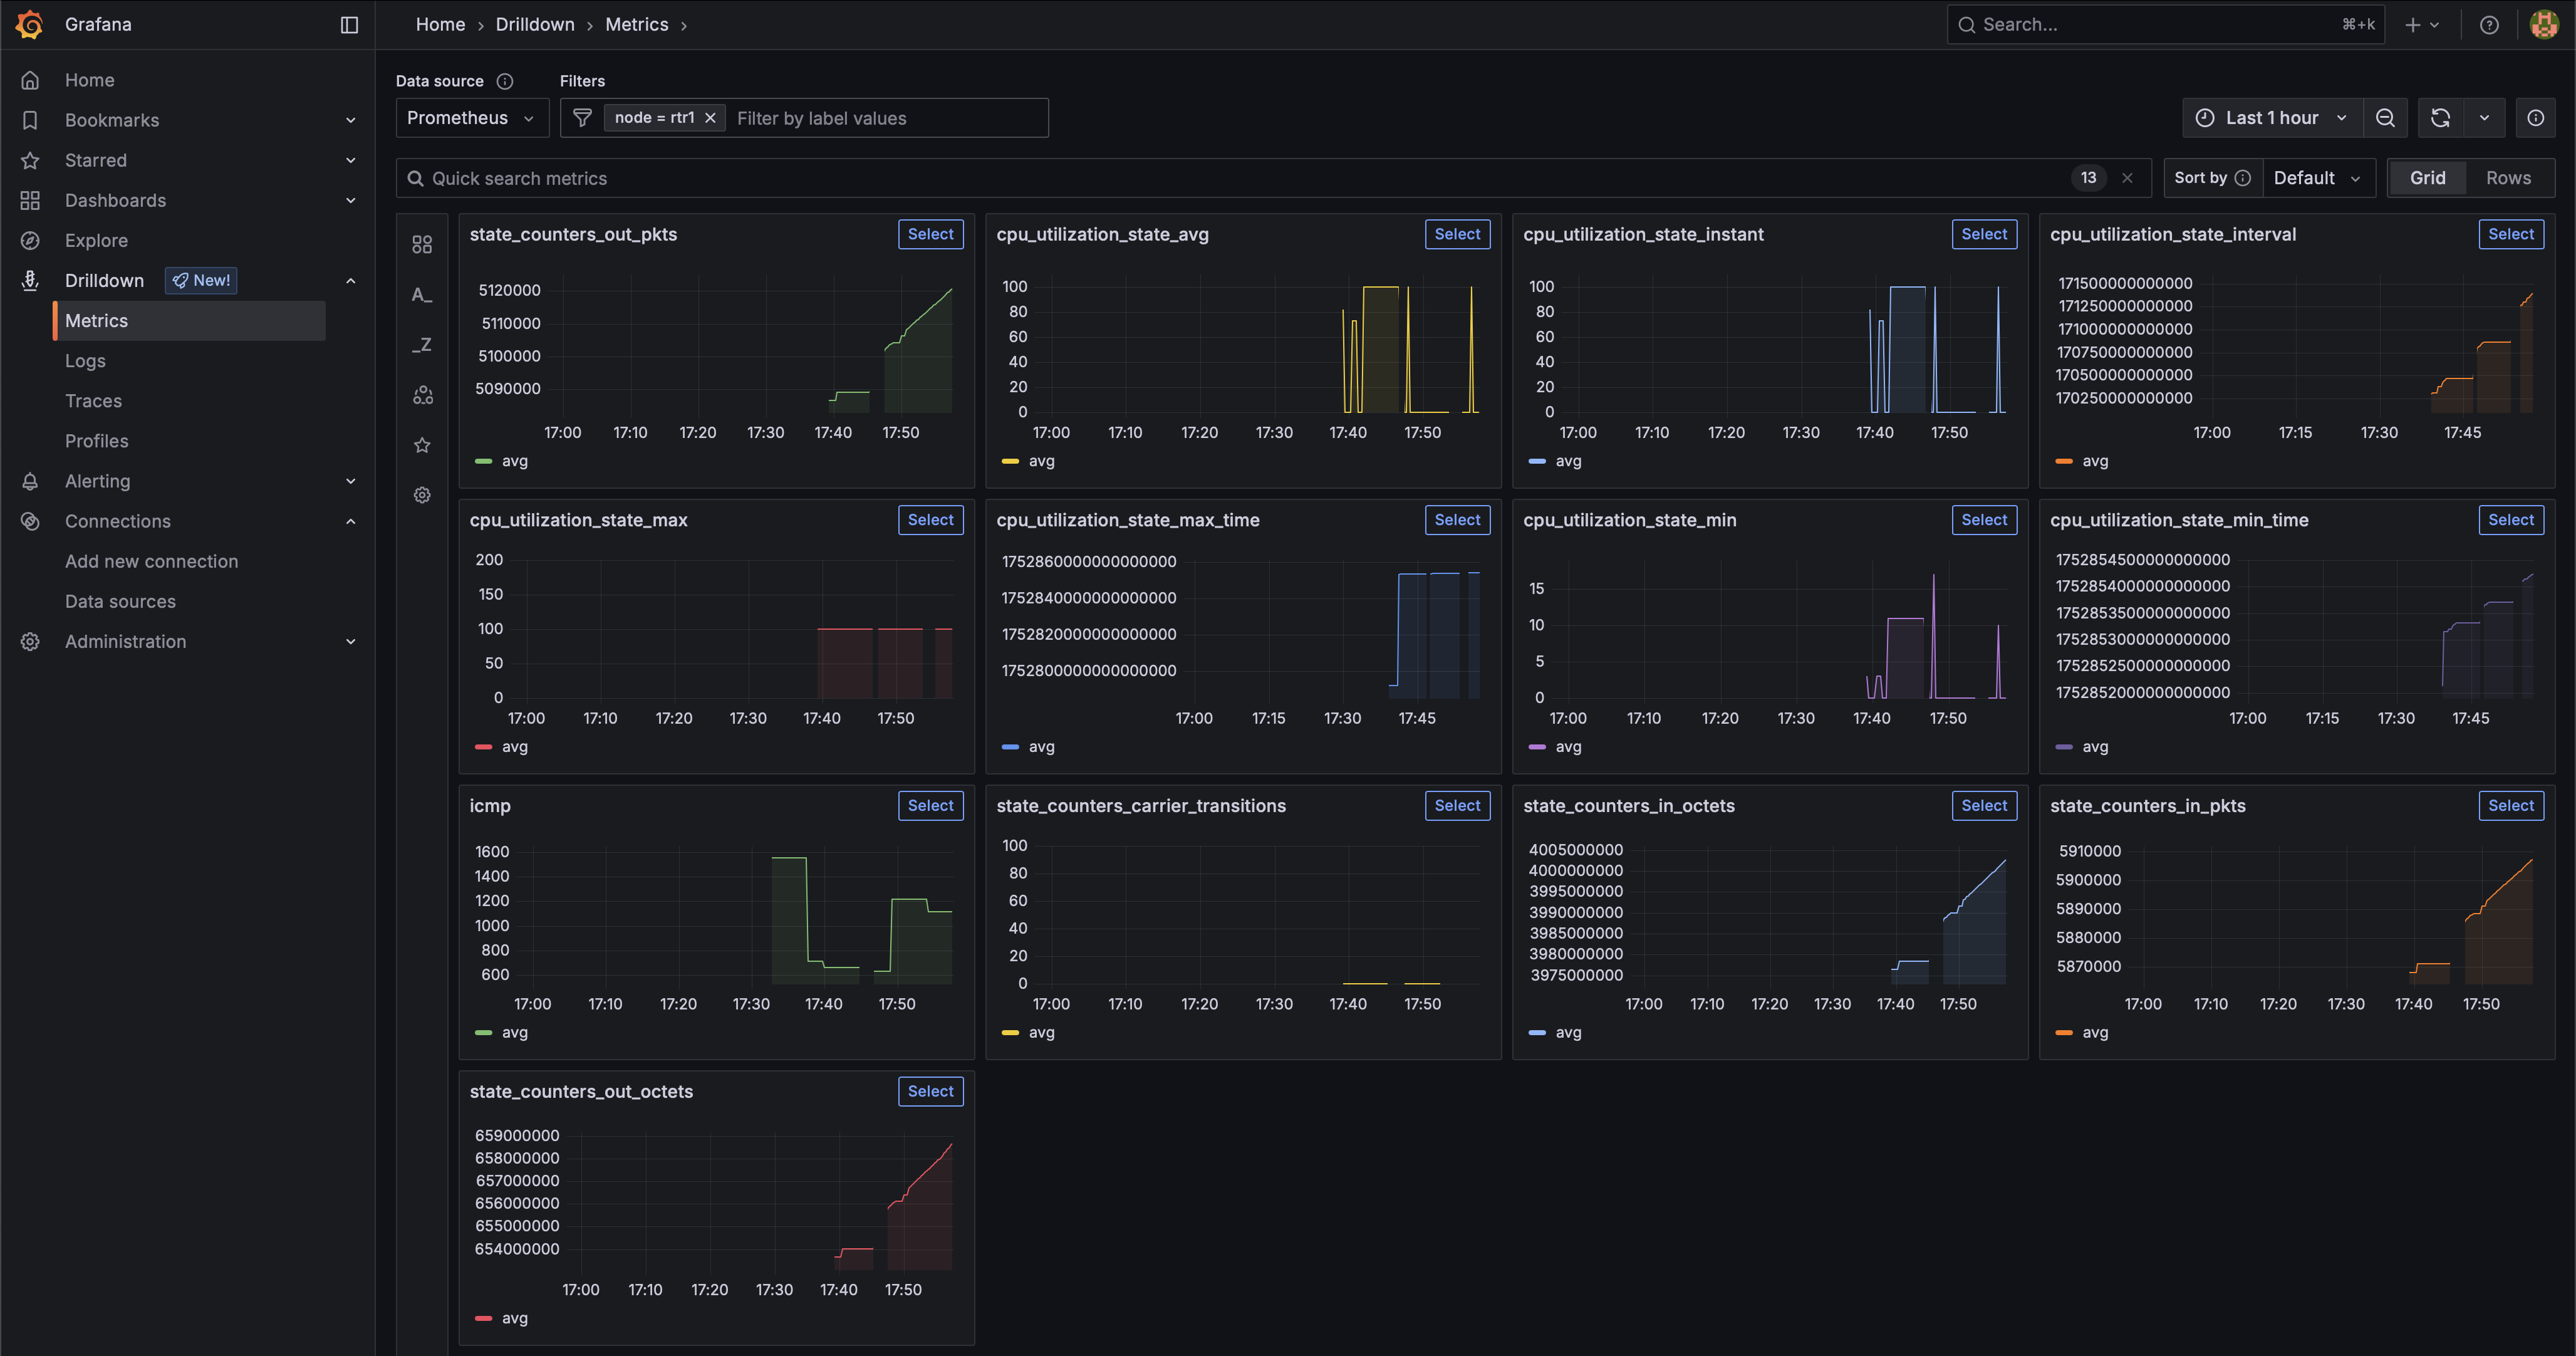This screenshot has height=1356, width=2576.
Task: Open the help question mark icon
Action: tap(2489, 25)
